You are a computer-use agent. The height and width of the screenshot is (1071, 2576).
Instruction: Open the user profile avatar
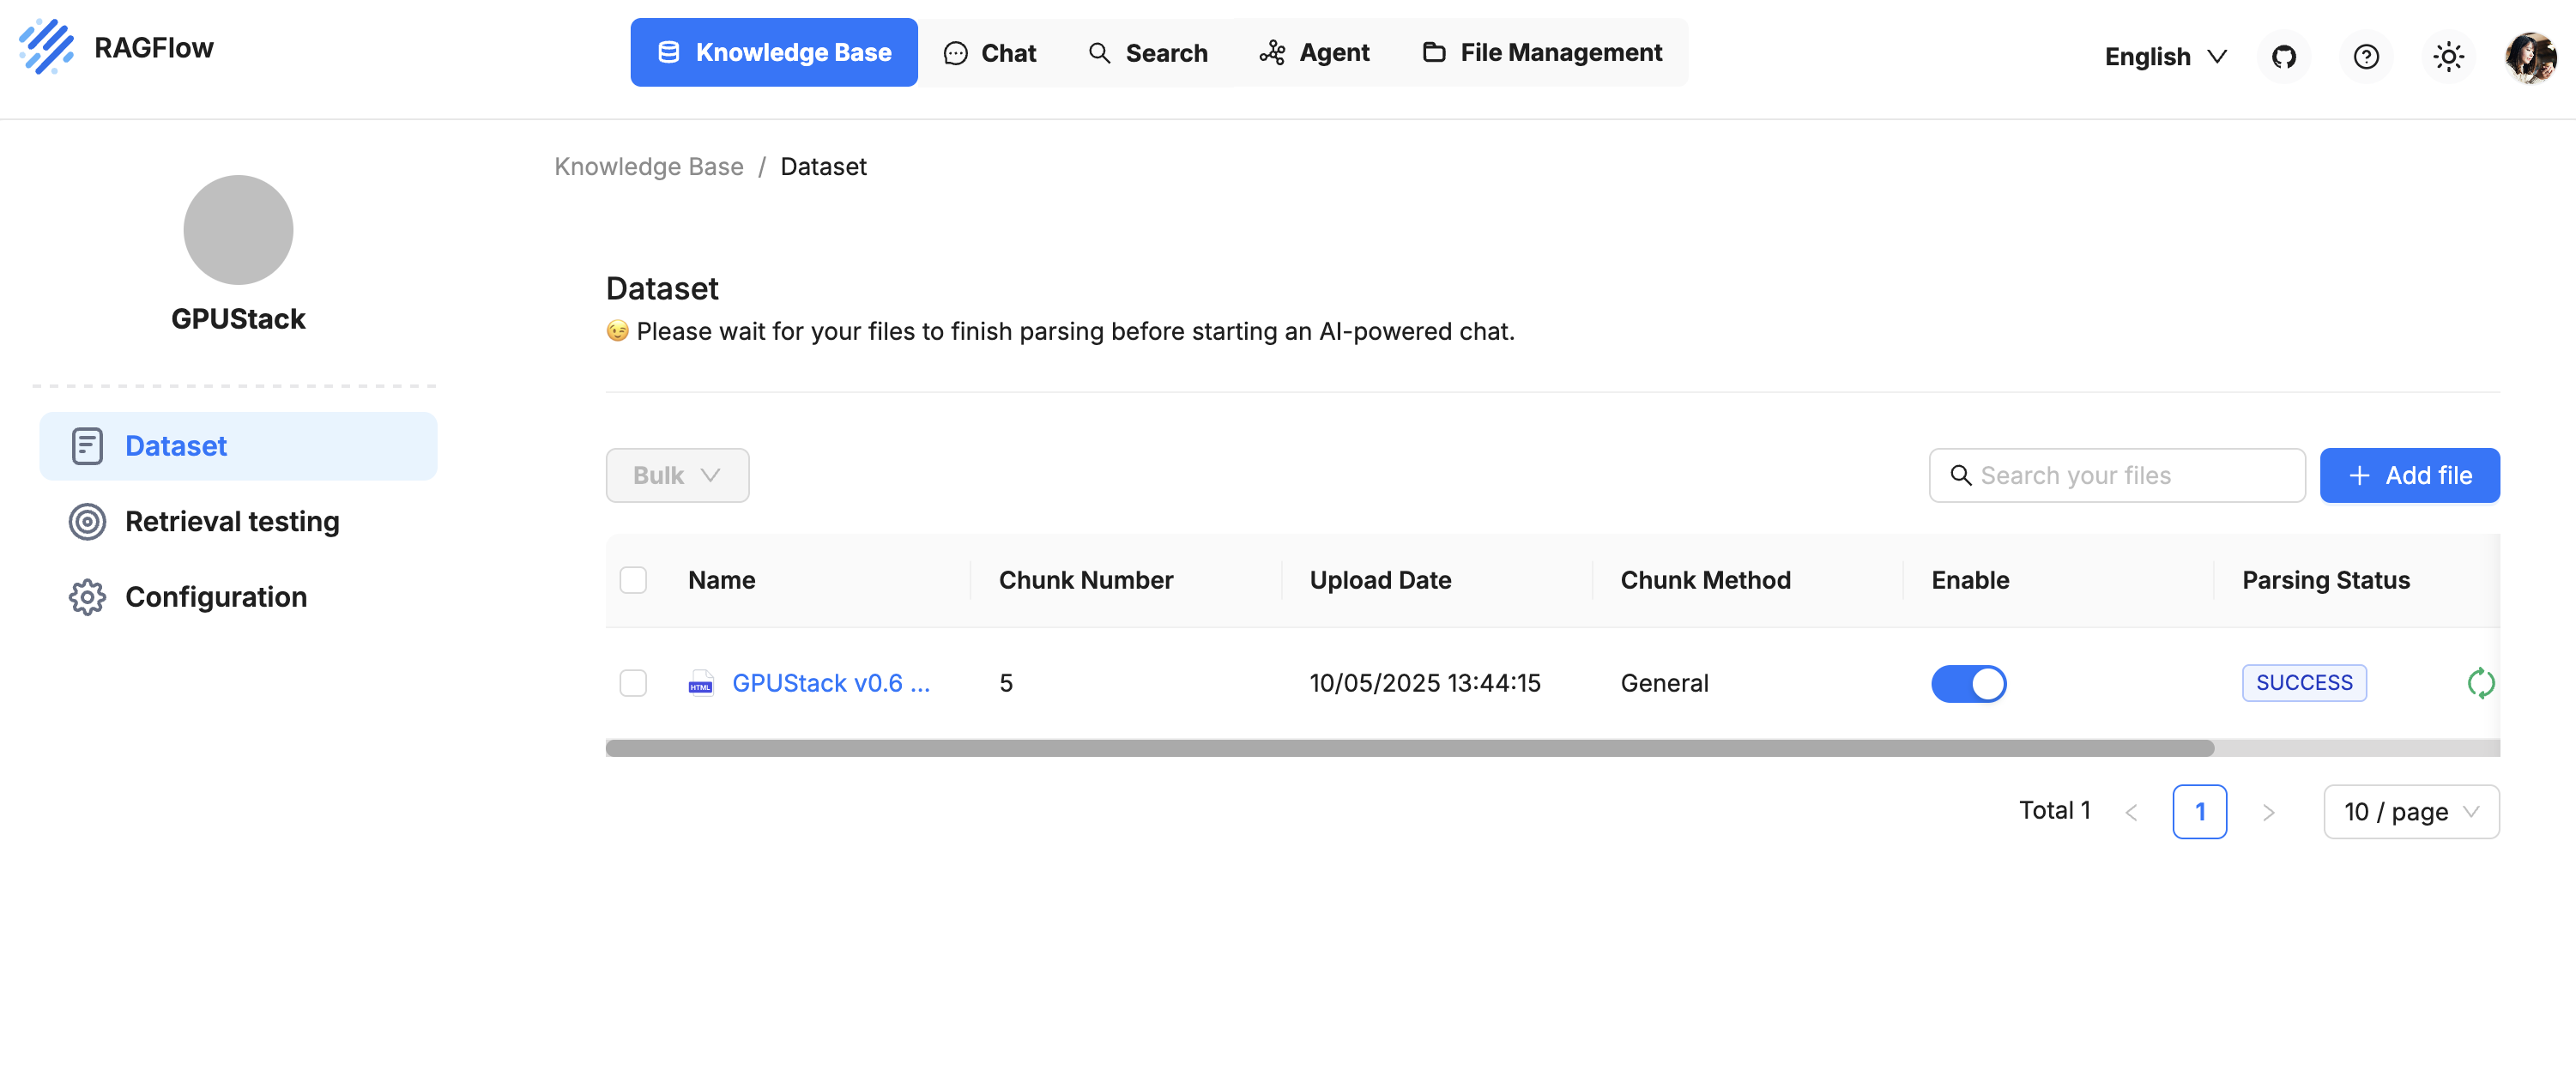pyautogui.click(x=2529, y=56)
